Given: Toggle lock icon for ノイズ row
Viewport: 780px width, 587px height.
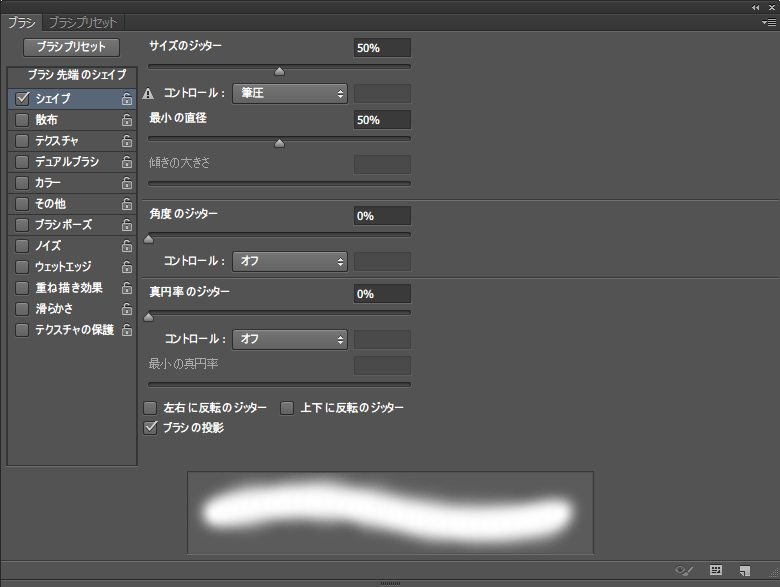Looking at the screenshot, I should click(127, 246).
